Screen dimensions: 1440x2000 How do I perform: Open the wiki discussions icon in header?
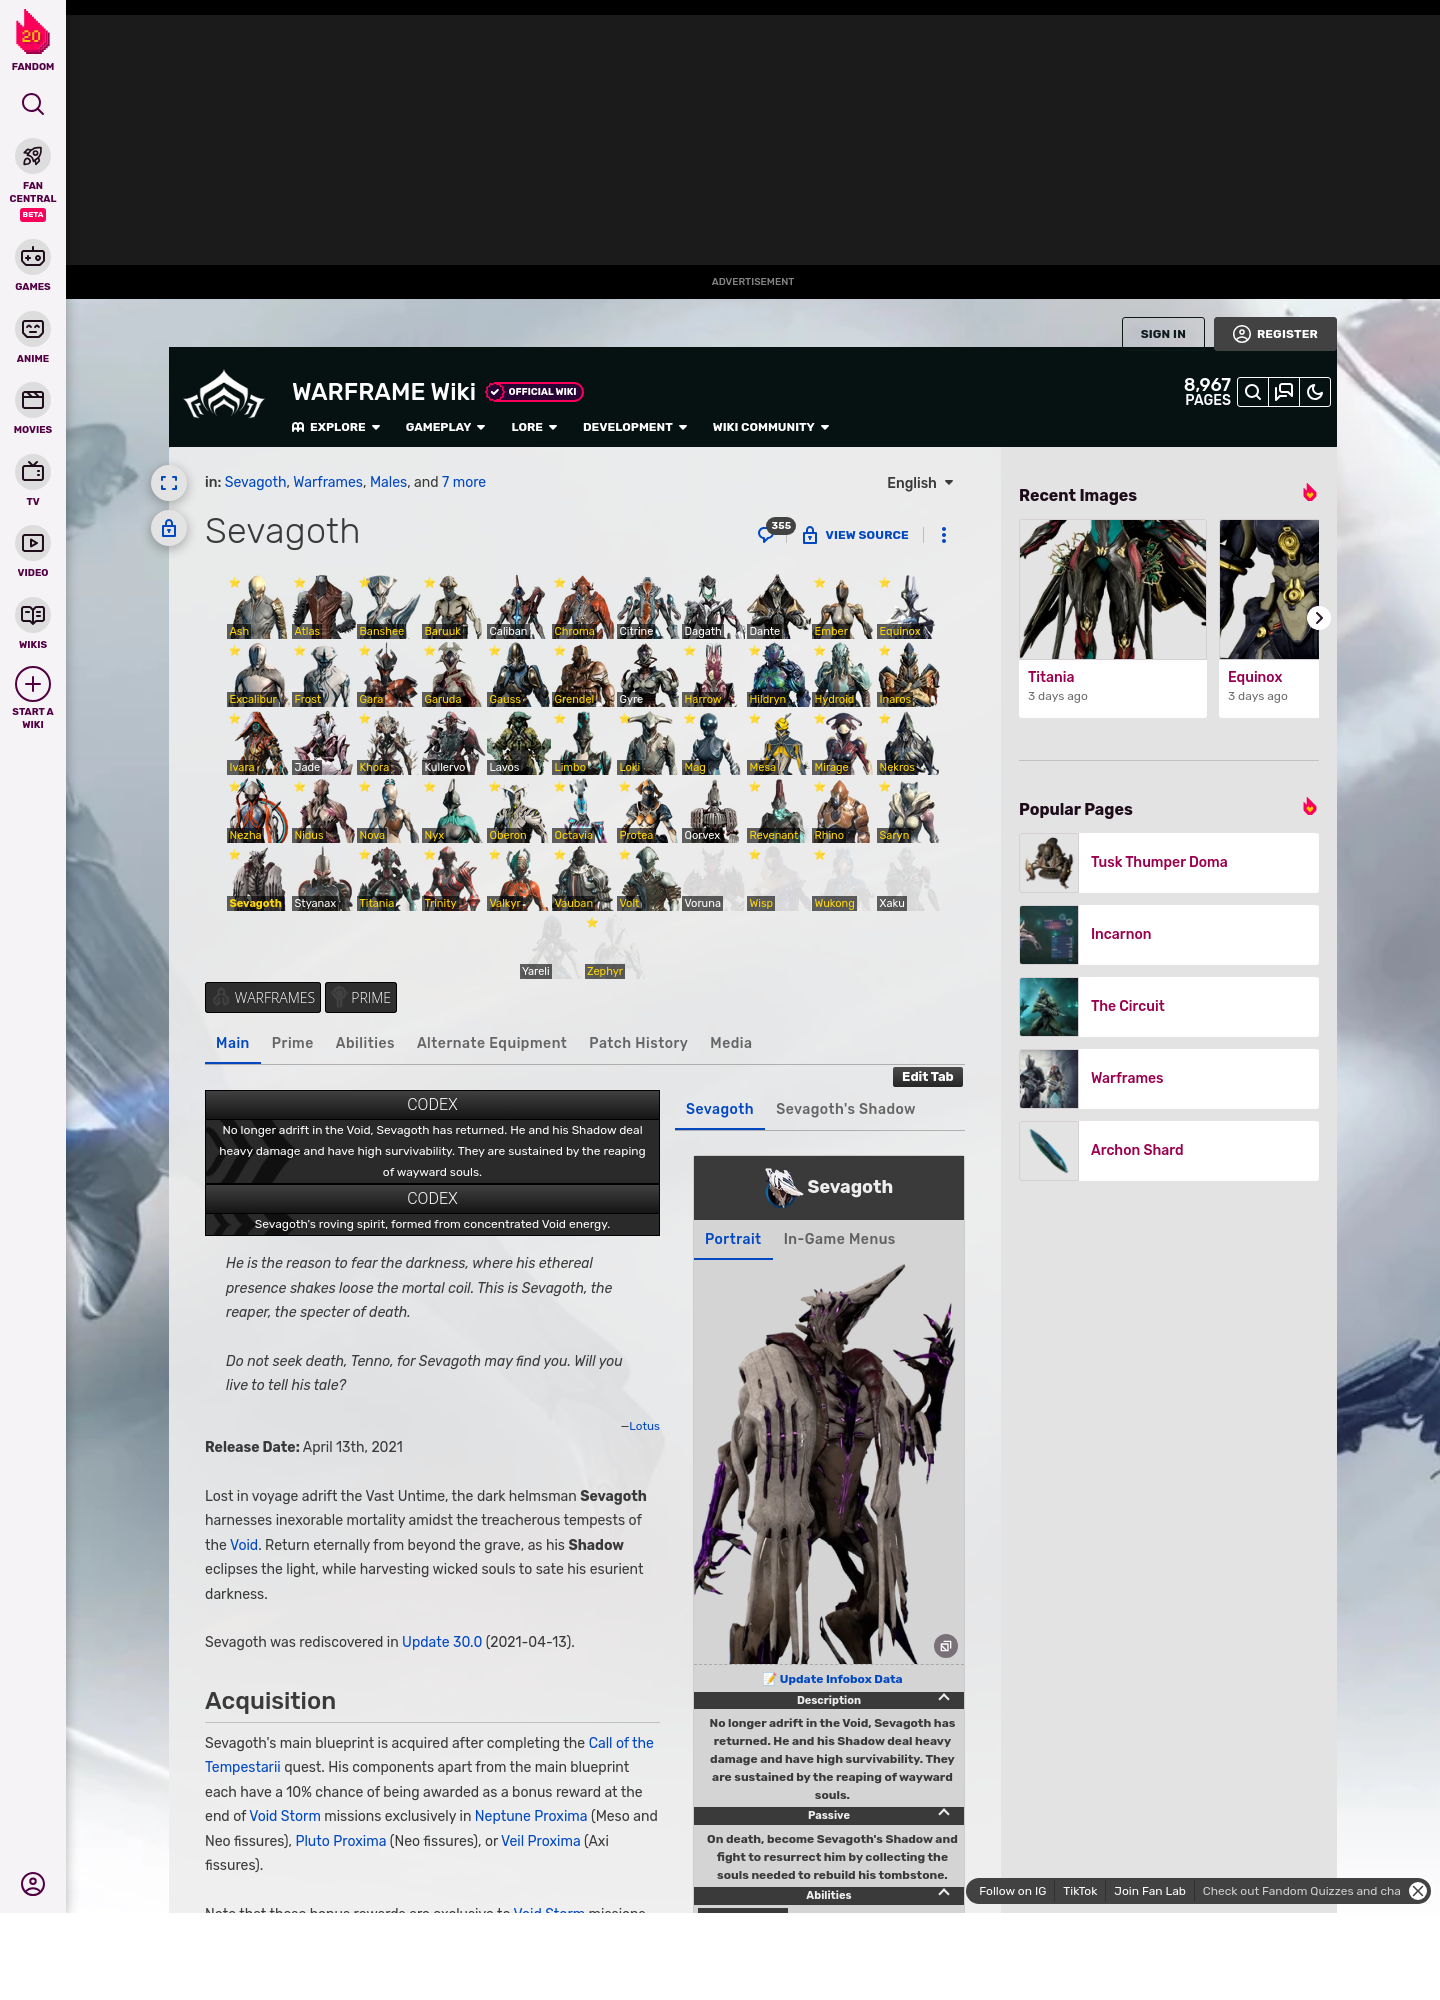pyautogui.click(x=1284, y=392)
